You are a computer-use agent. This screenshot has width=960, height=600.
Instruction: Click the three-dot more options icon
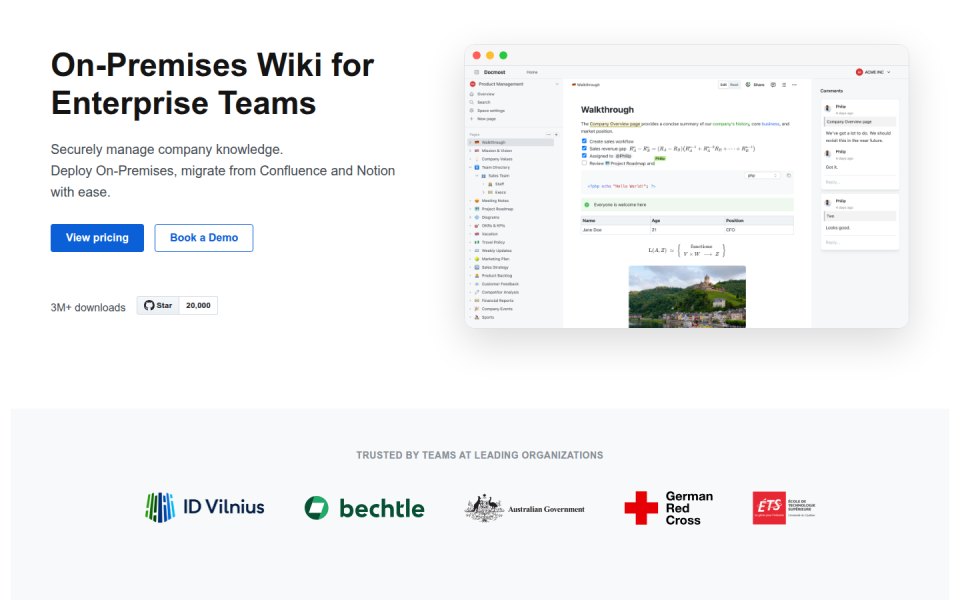click(x=795, y=84)
